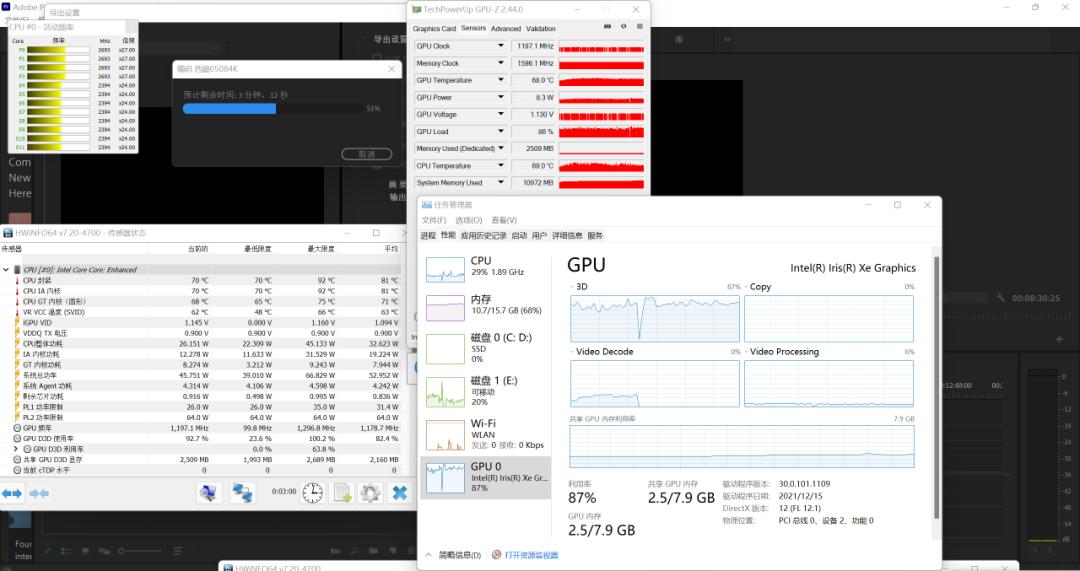Open the CPU Temperature dropdown in GPU-Z
Image resolution: width=1080 pixels, height=571 pixels.
click(501, 166)
